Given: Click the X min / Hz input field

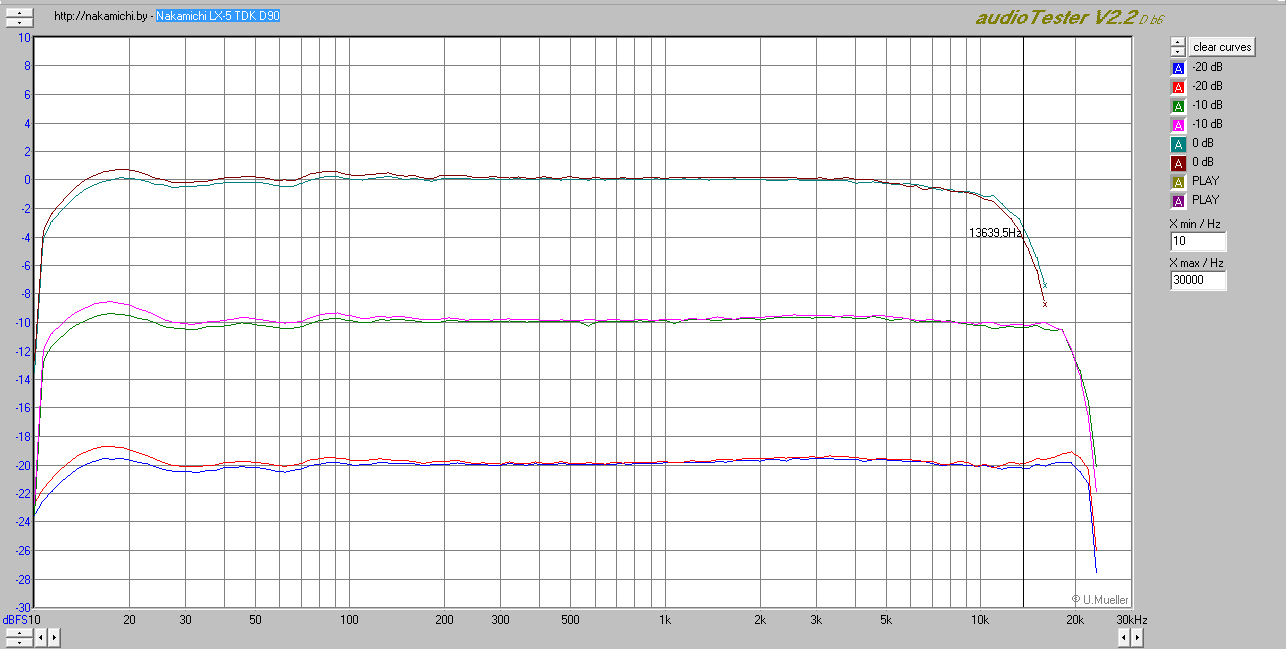Looking at the screenshot, I should click(1198, 242).
